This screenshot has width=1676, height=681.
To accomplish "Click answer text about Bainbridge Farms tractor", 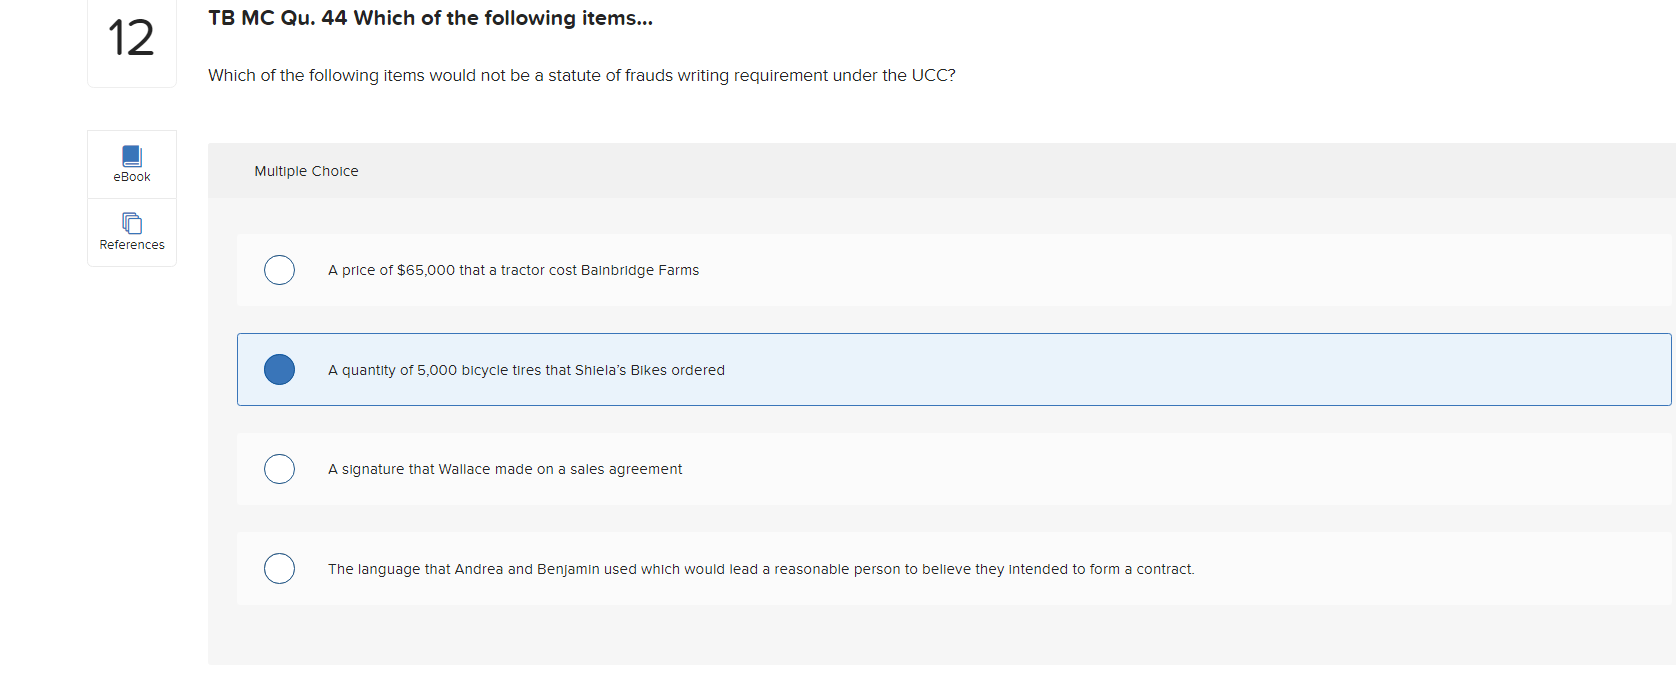I will 513,270.
